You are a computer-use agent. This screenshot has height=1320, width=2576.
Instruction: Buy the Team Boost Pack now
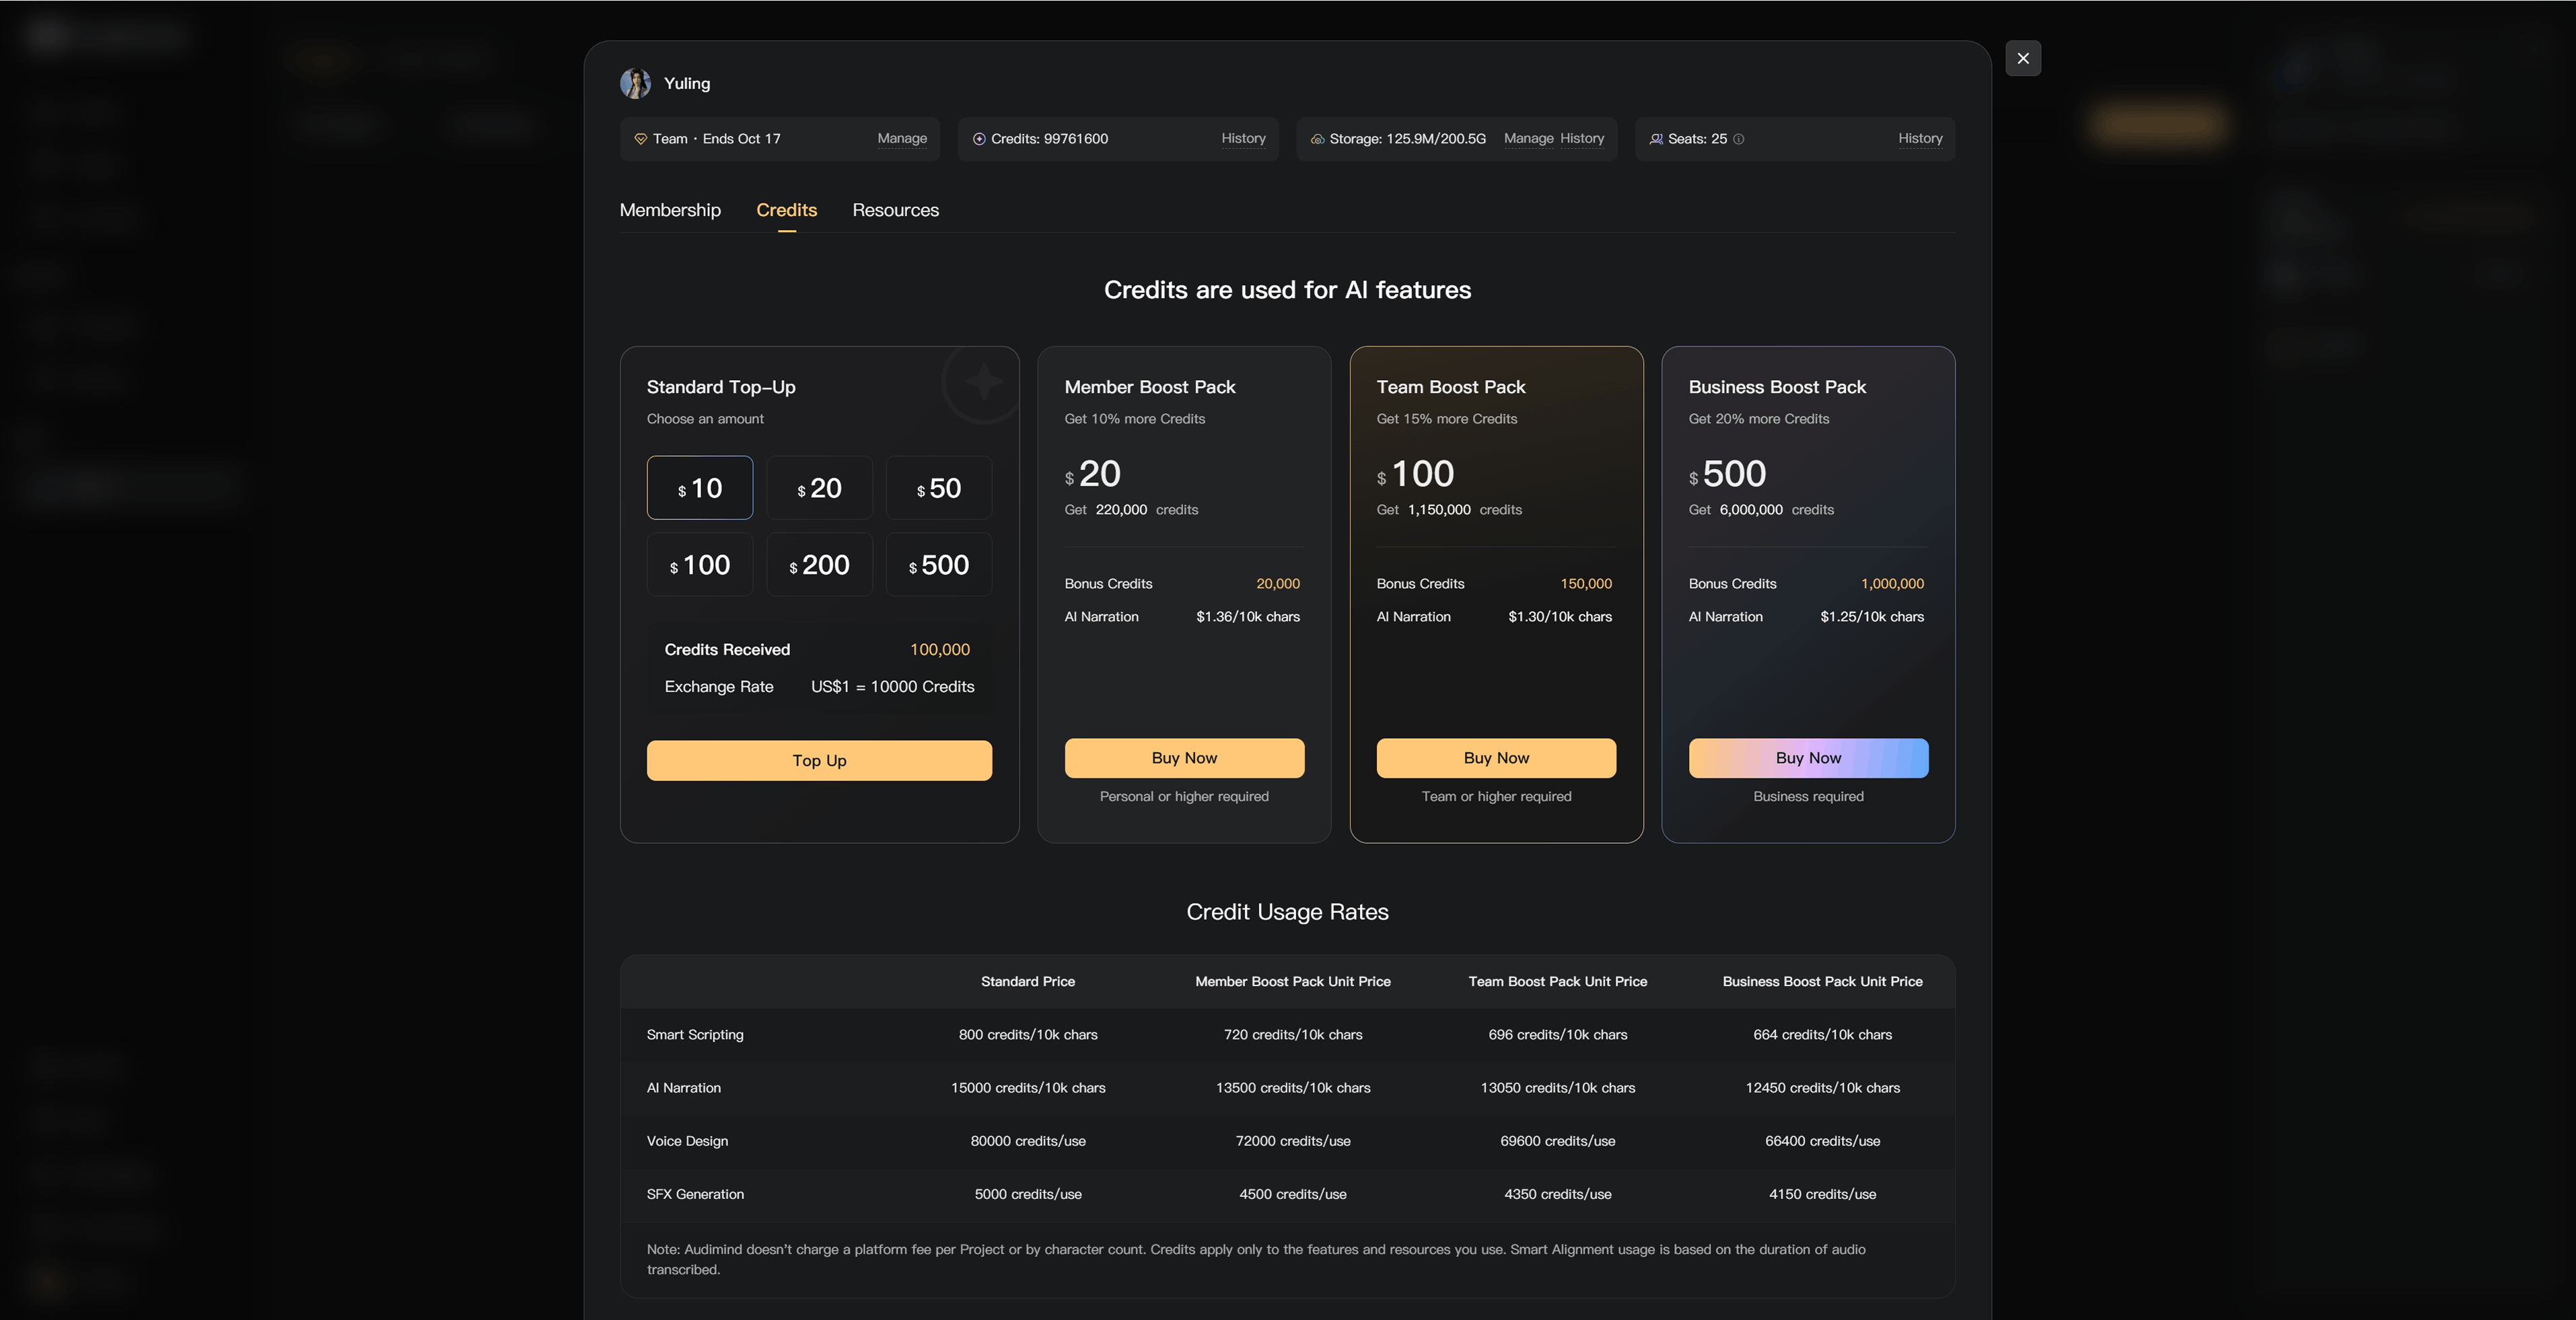point(1496,758)
